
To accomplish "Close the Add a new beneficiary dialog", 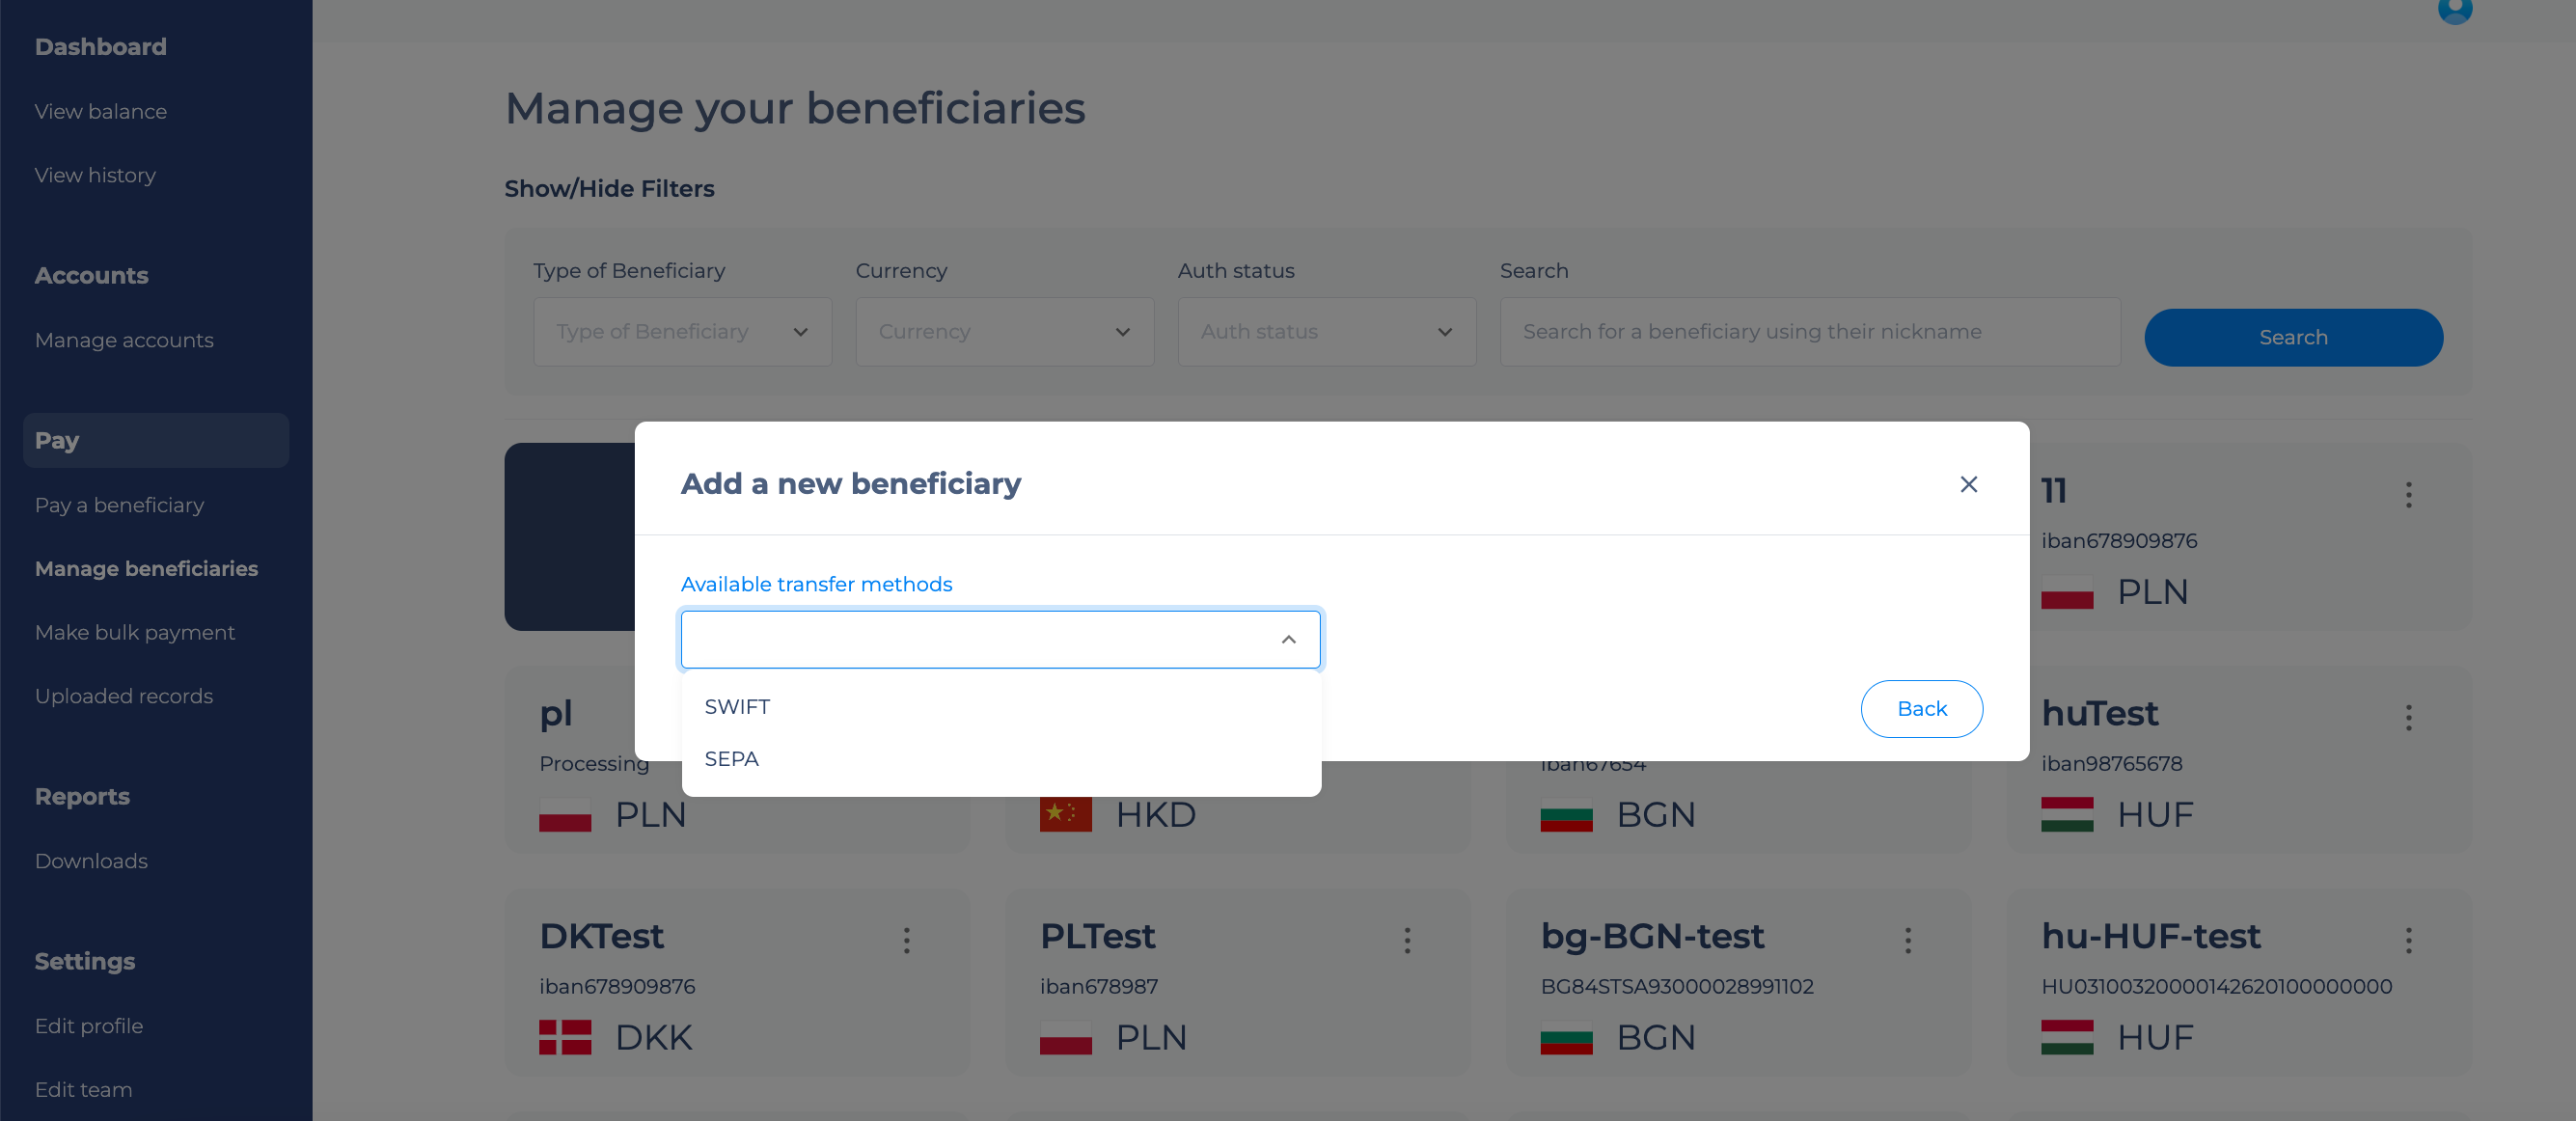I will tap(1968, 484).
